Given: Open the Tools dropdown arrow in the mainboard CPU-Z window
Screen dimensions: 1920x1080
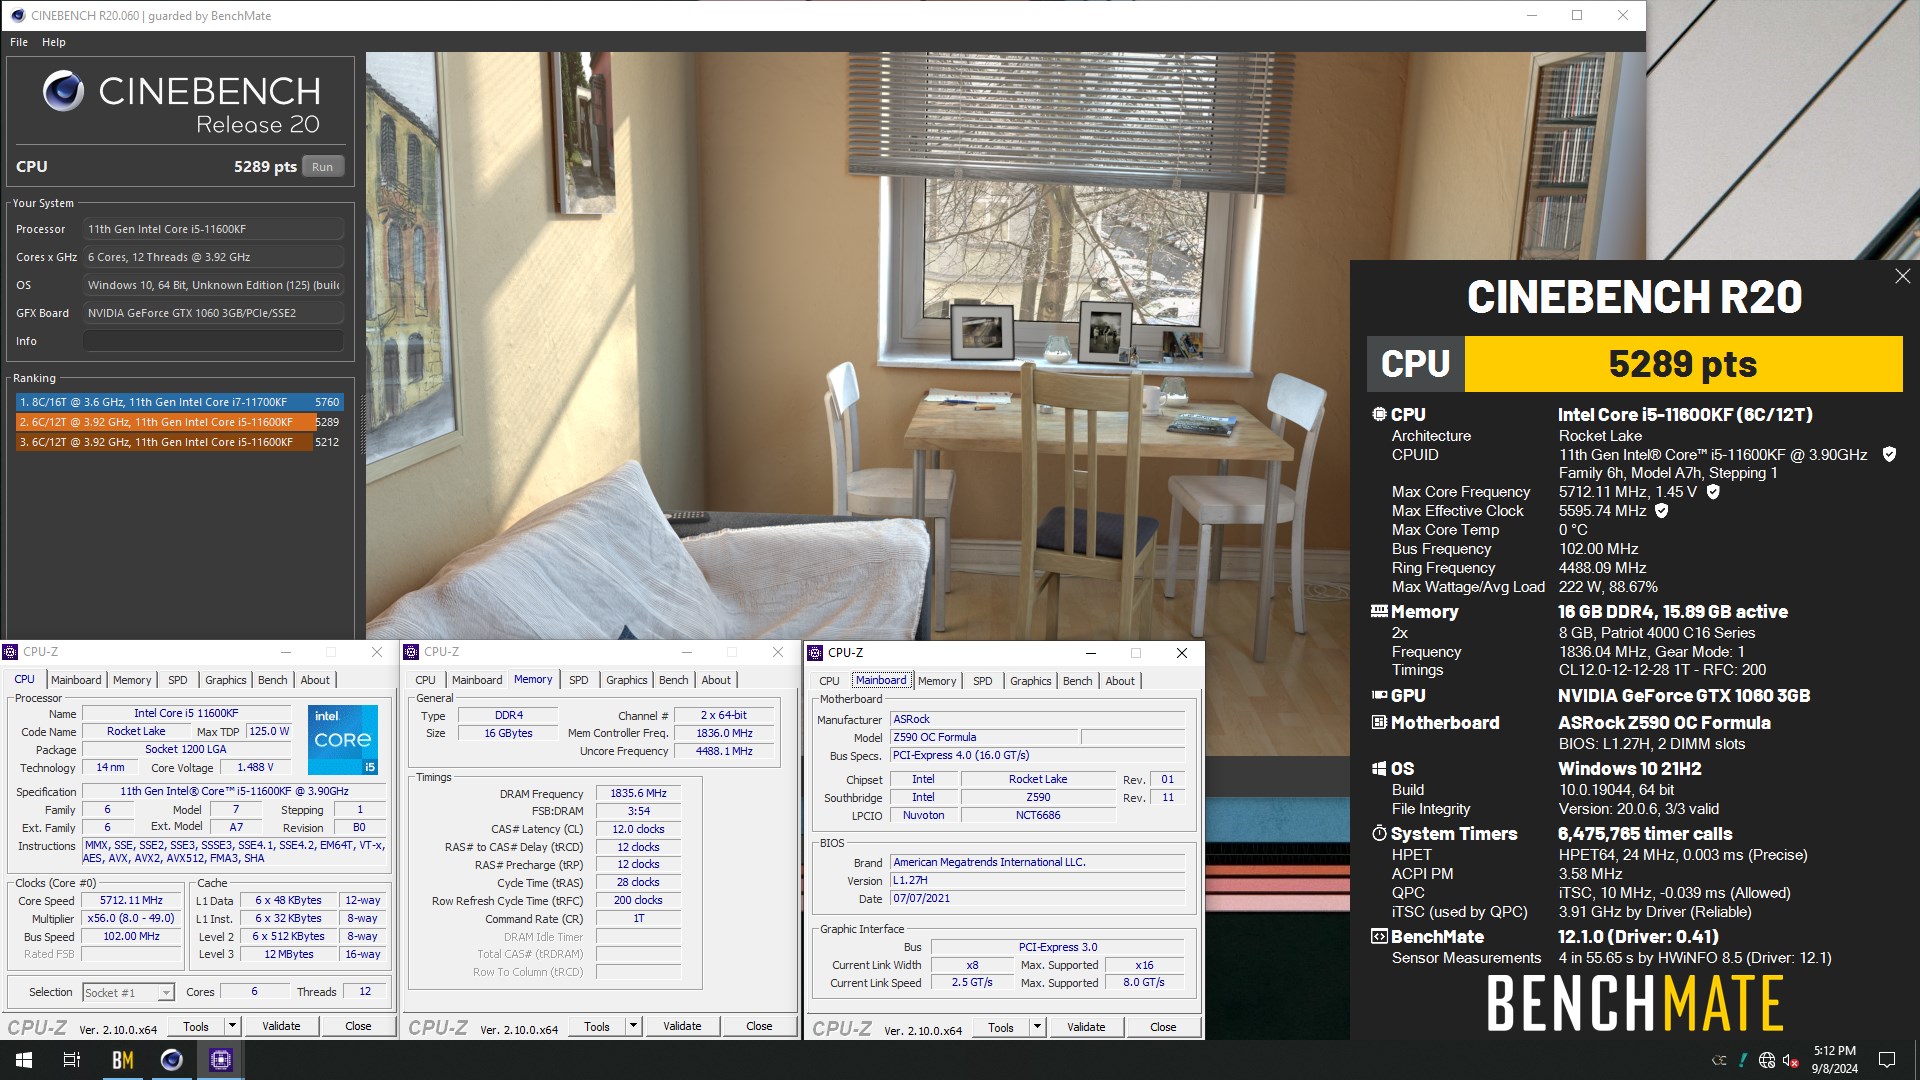Looking at the screenshot, I should click(x=1037, y=1027).
